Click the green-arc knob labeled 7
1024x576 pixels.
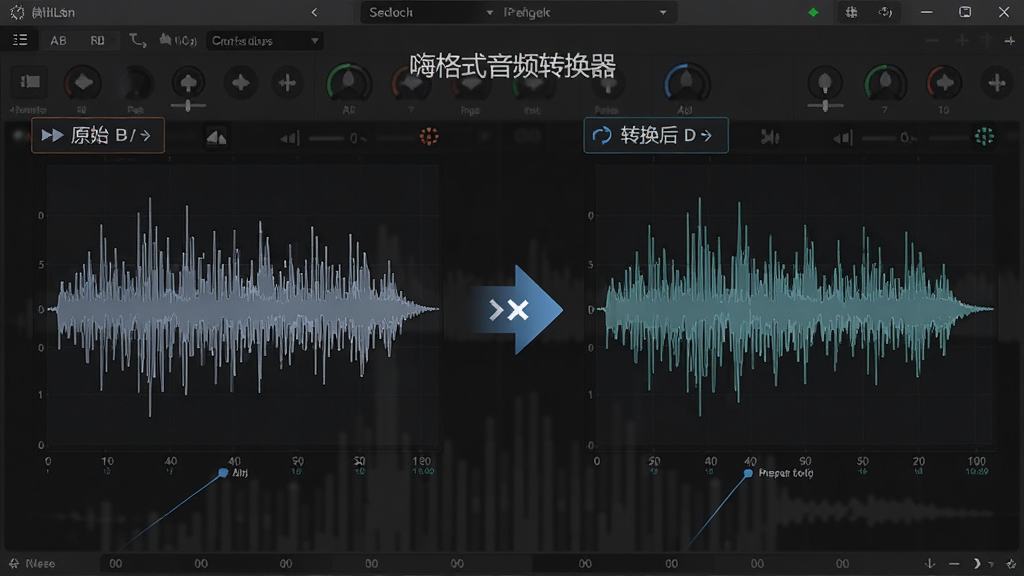(x=885, y=83)
